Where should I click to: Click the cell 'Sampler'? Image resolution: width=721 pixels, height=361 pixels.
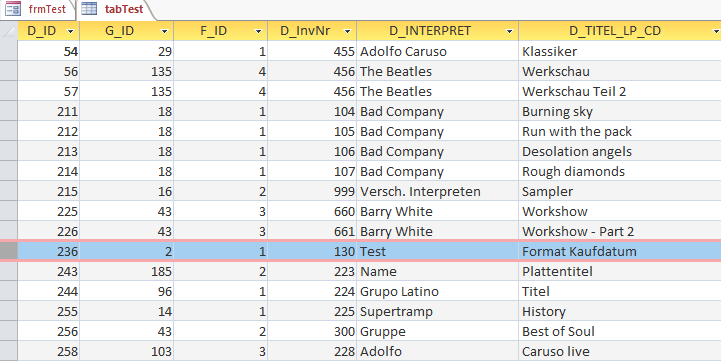point(620,191)
